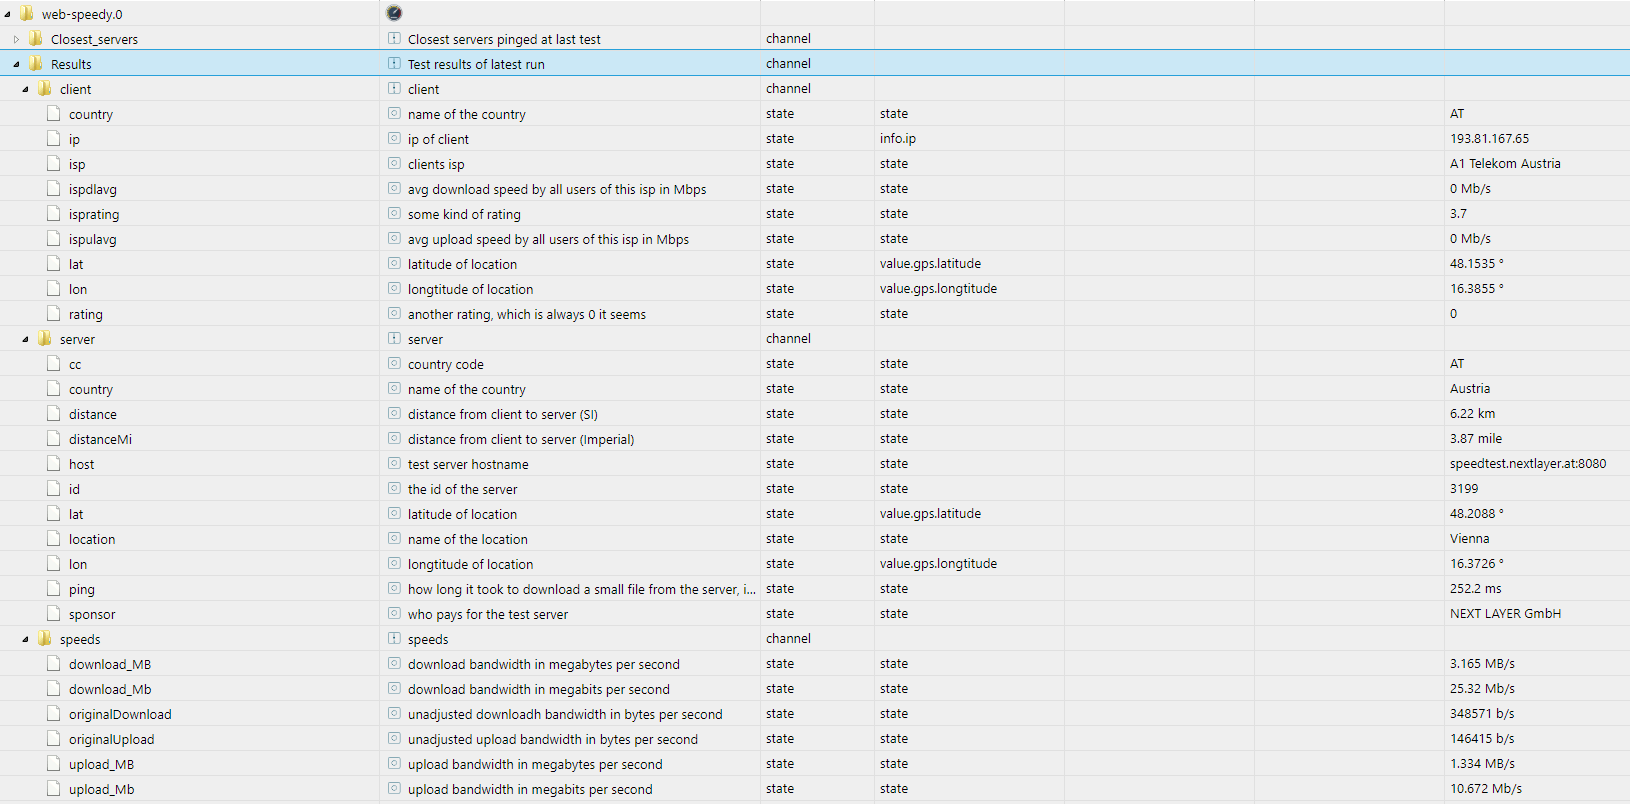The height and width of the screenshot is (804, 1630).
Task: Click 'value.gps.latitude' role in client lat row
Action: [930, 264]
